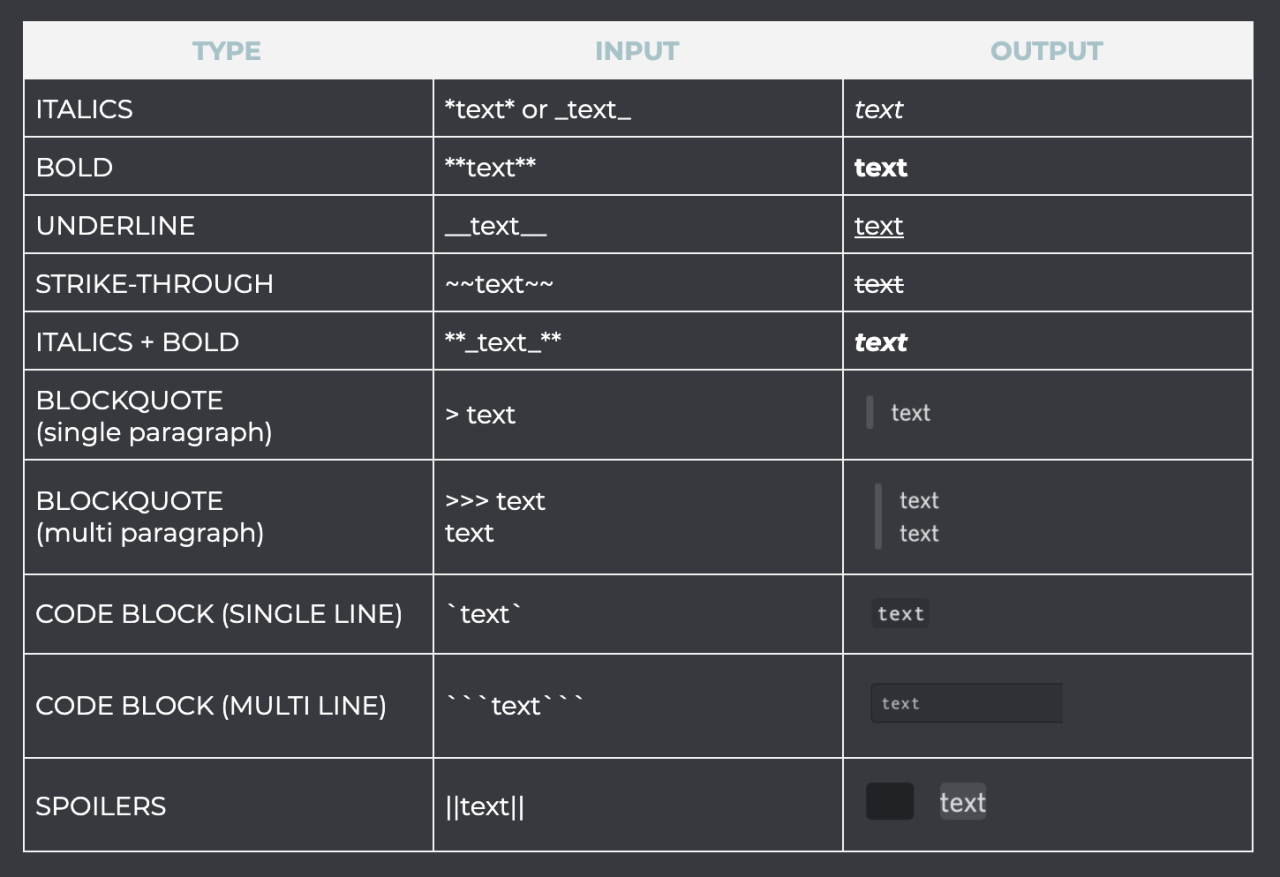Click the italic output text
The height and width of the screenshot is (877, 1280).
coord(879,110)
